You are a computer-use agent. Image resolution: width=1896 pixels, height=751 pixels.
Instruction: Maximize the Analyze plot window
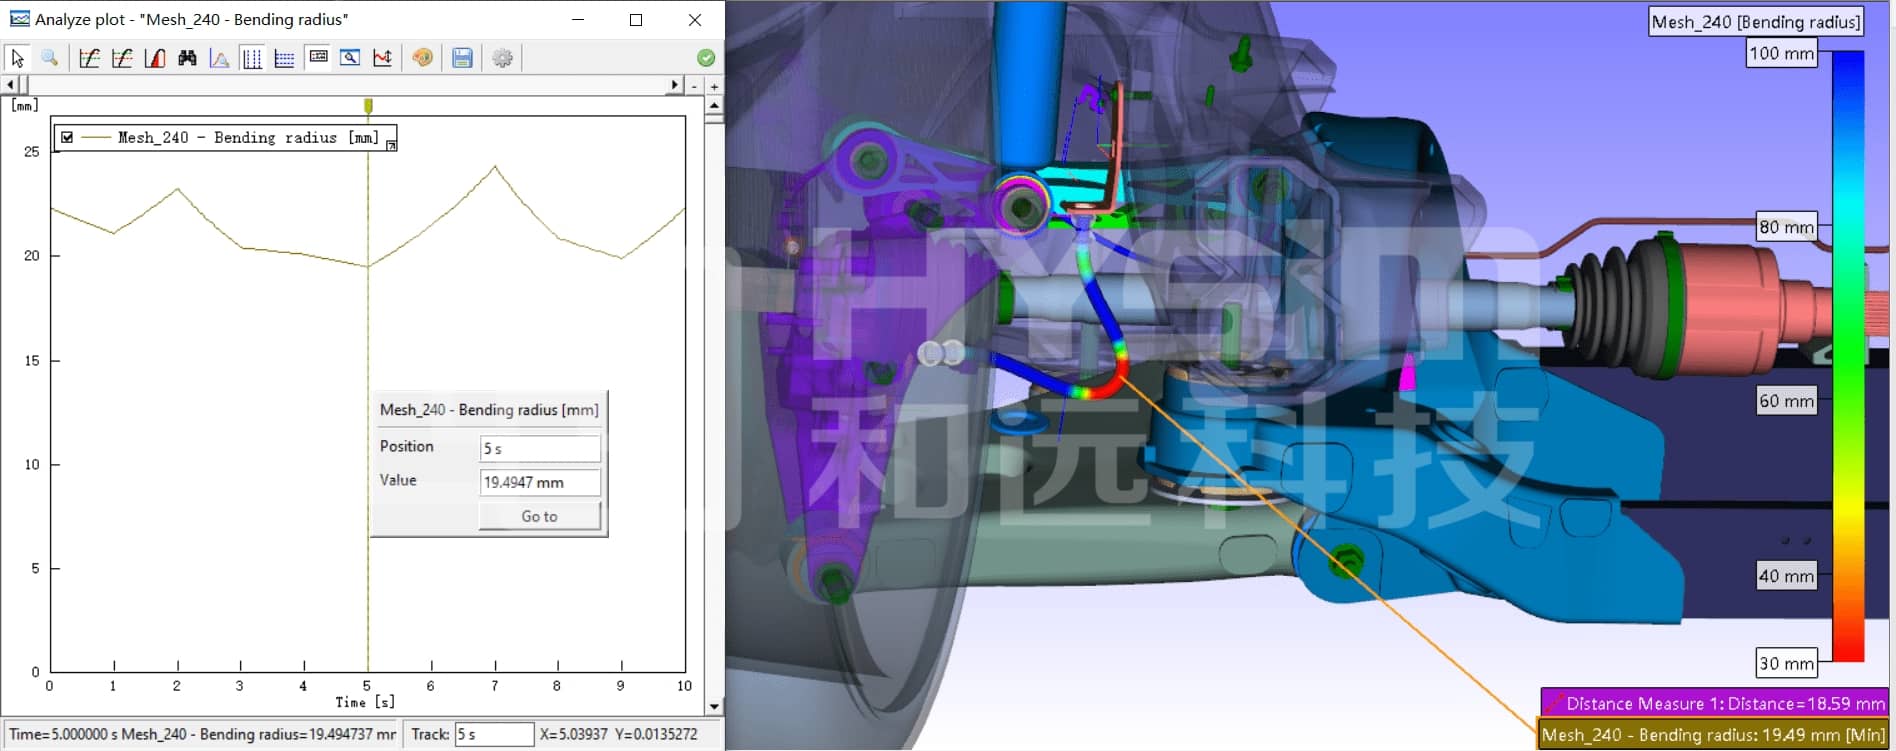point(636,19)
